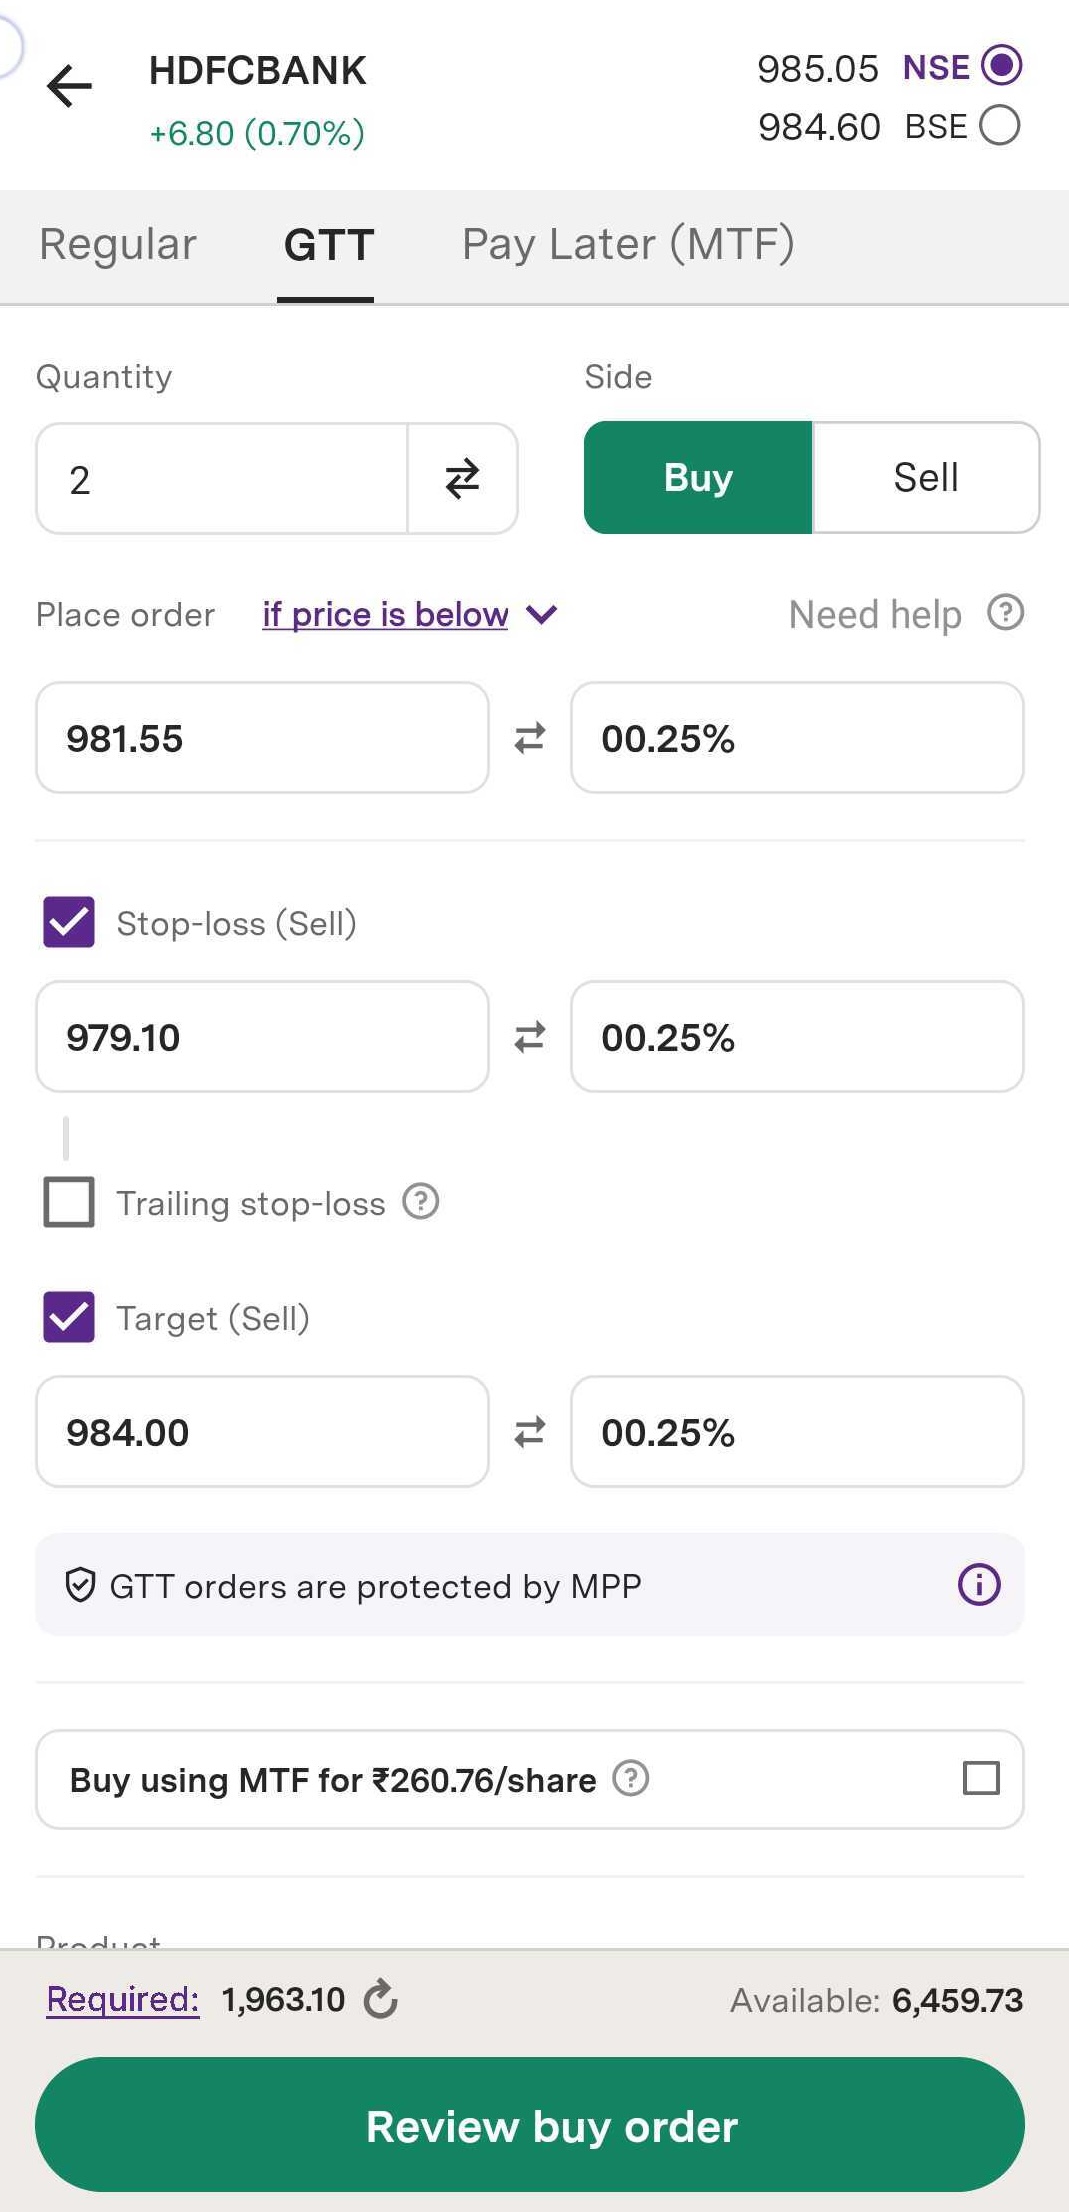Tap the quantity swap arrows icon
The width and height of the screenshot is (1069, 2212).
click(x=462, y=479)
